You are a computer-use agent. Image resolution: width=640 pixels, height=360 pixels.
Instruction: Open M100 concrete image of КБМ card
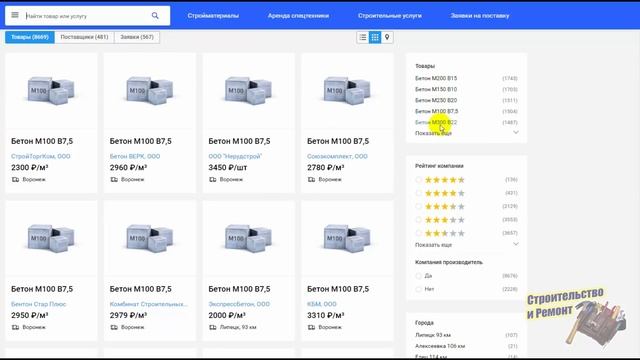(347, 238)
